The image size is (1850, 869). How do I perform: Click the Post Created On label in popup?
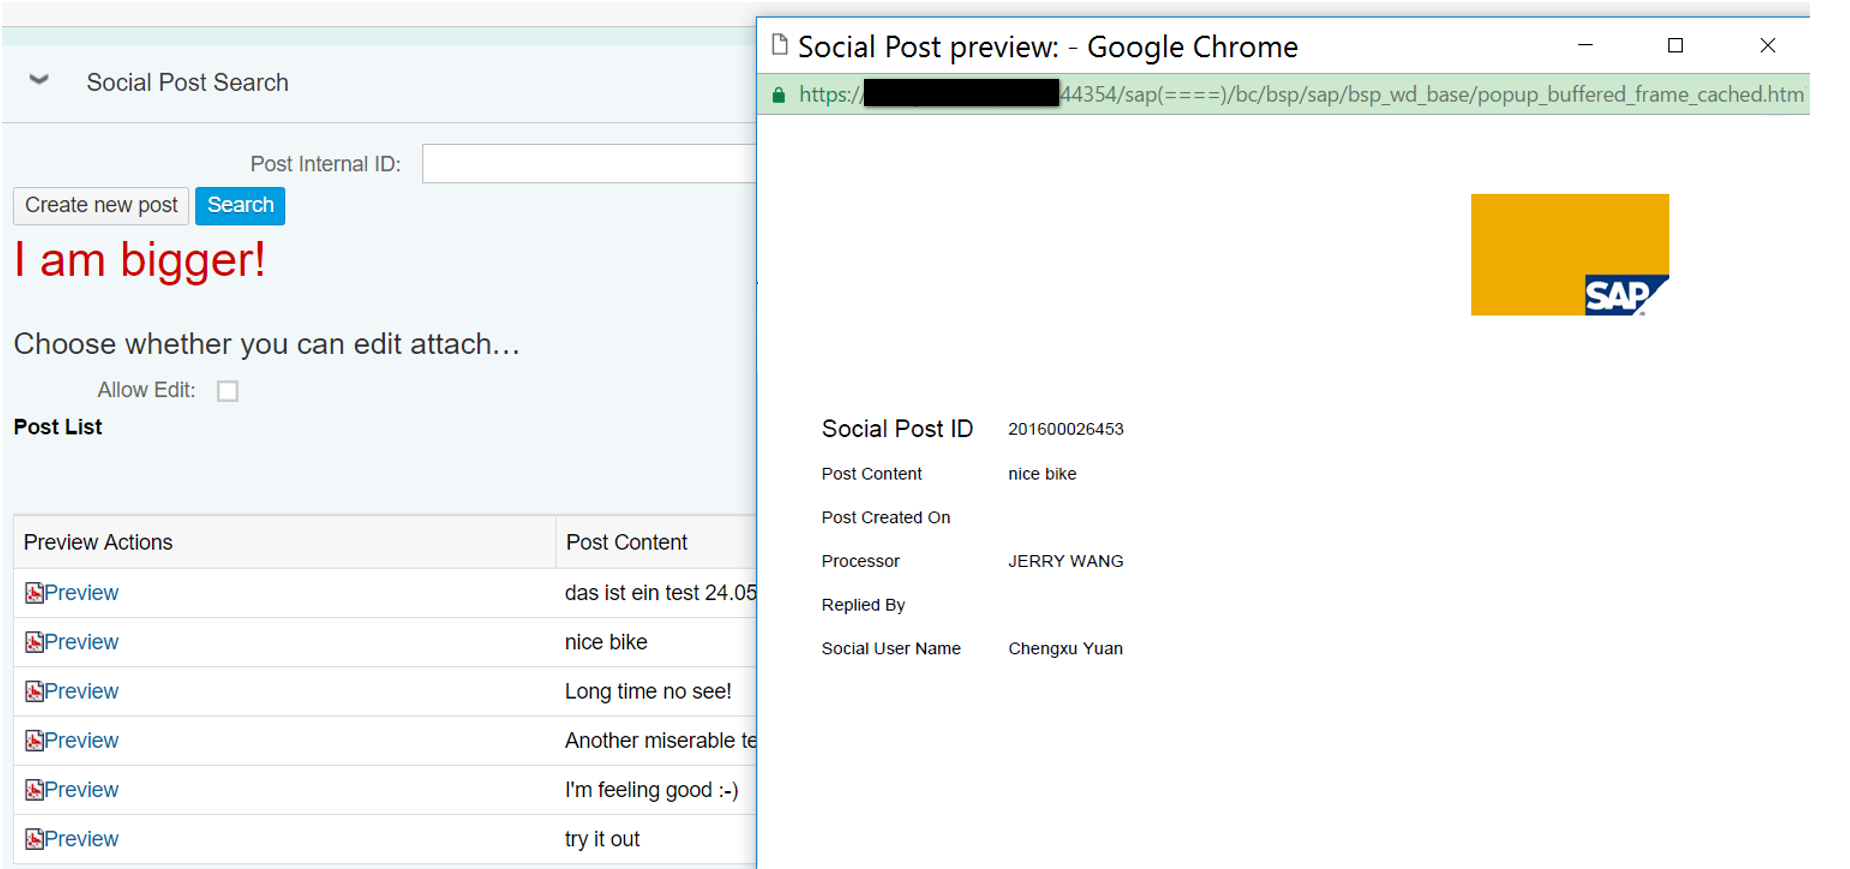point(886,517)
